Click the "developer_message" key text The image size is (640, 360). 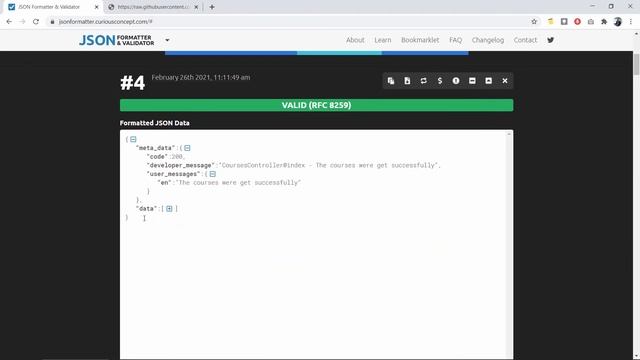click(x=180, y=165)
